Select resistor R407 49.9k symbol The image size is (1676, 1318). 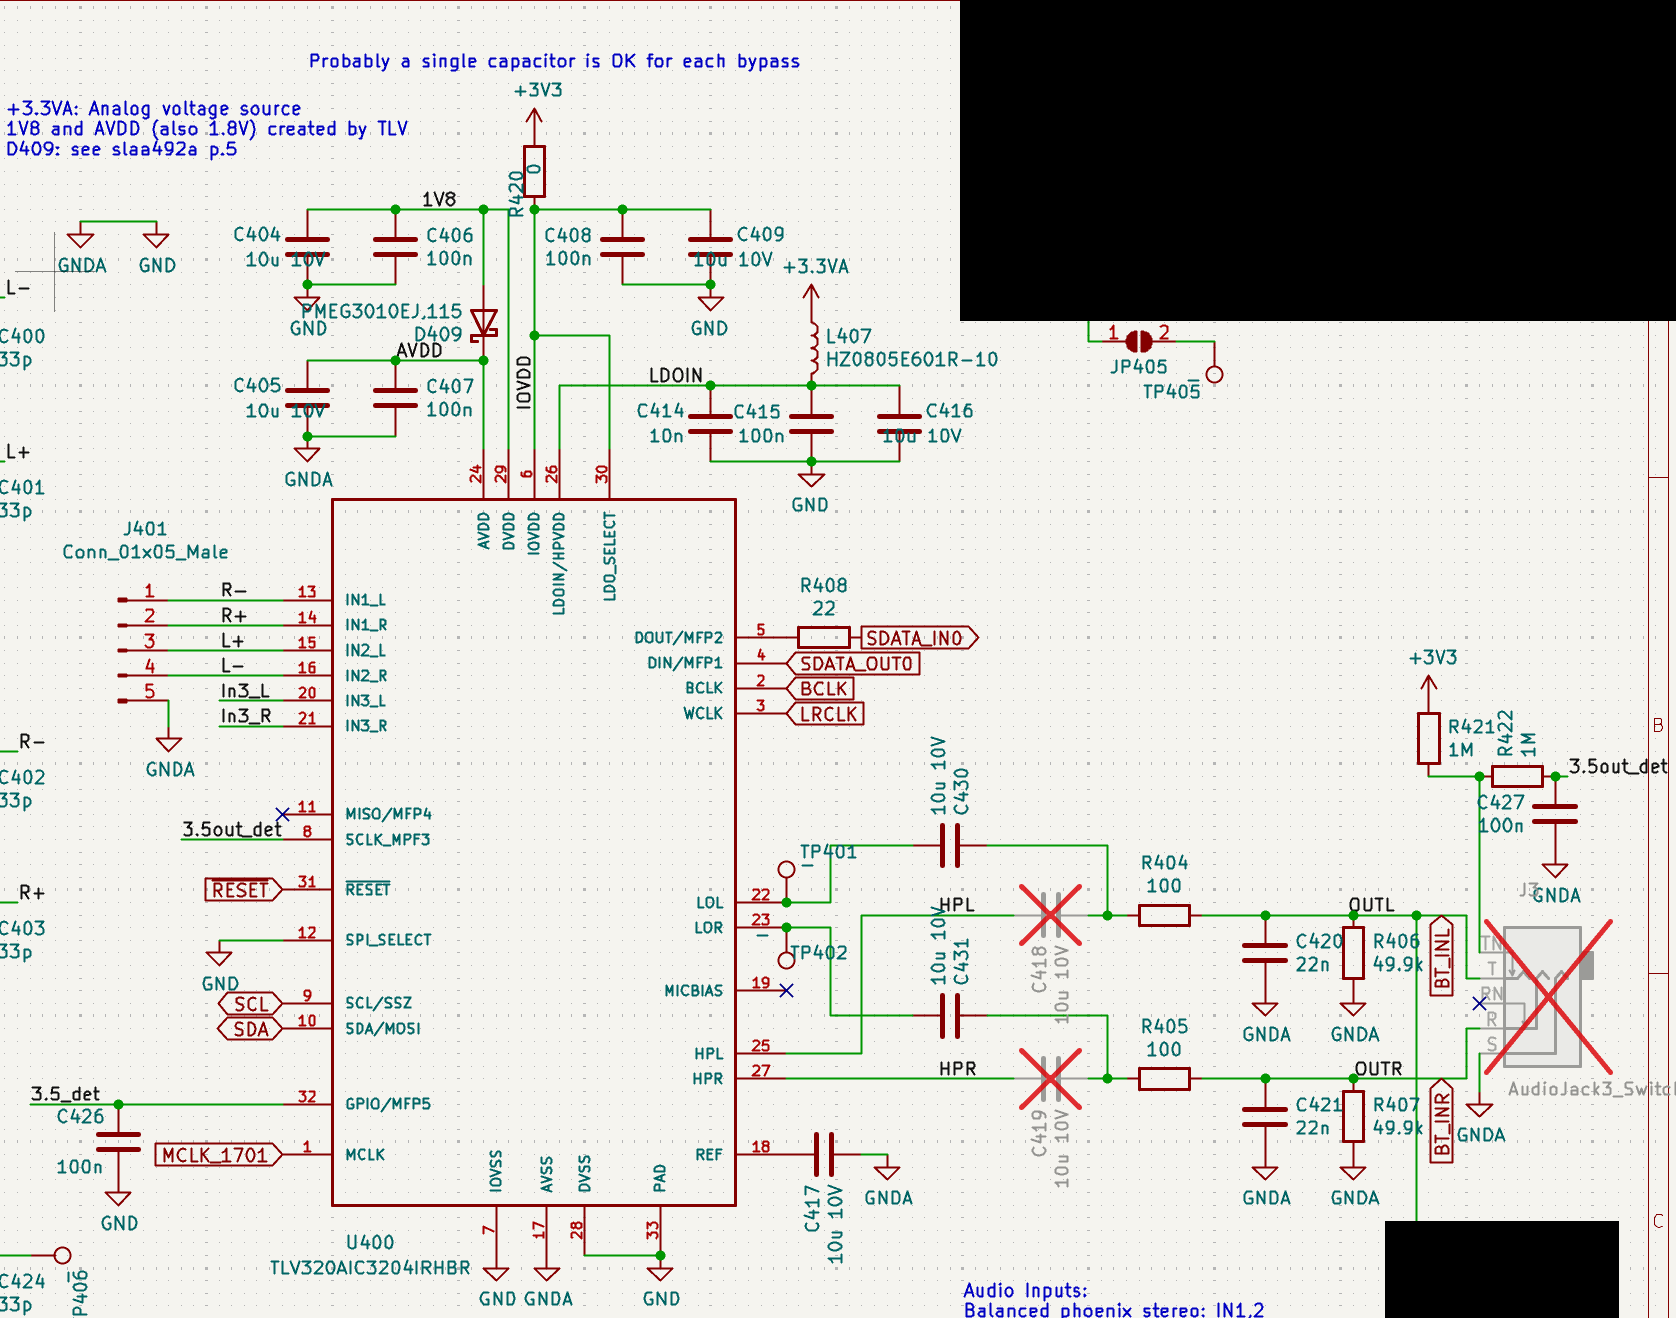point(1353,1116)
